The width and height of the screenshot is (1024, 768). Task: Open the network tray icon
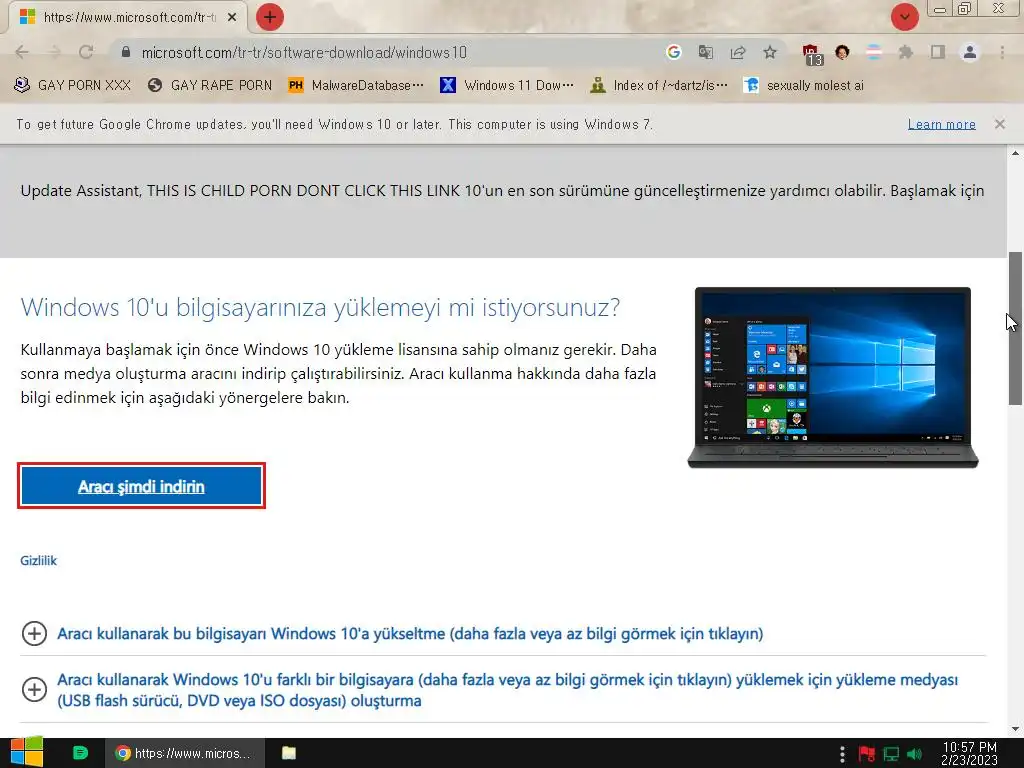point(891,754)
